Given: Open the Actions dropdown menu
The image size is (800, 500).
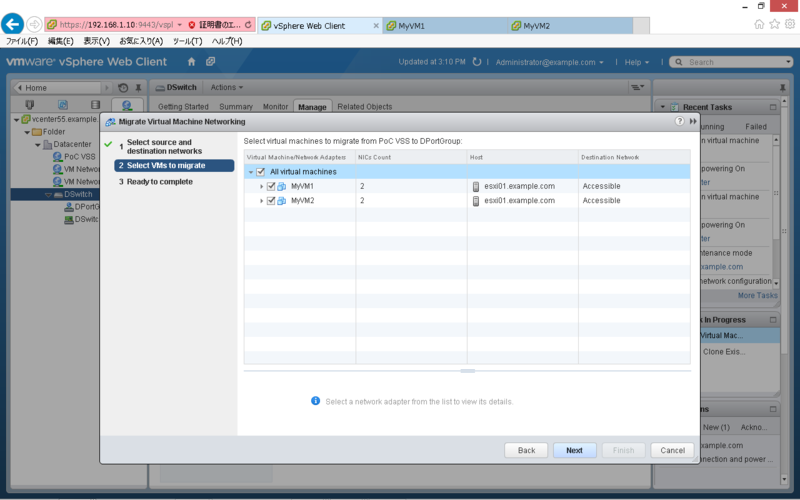Looking at the screenshot, I should [227, 87].
